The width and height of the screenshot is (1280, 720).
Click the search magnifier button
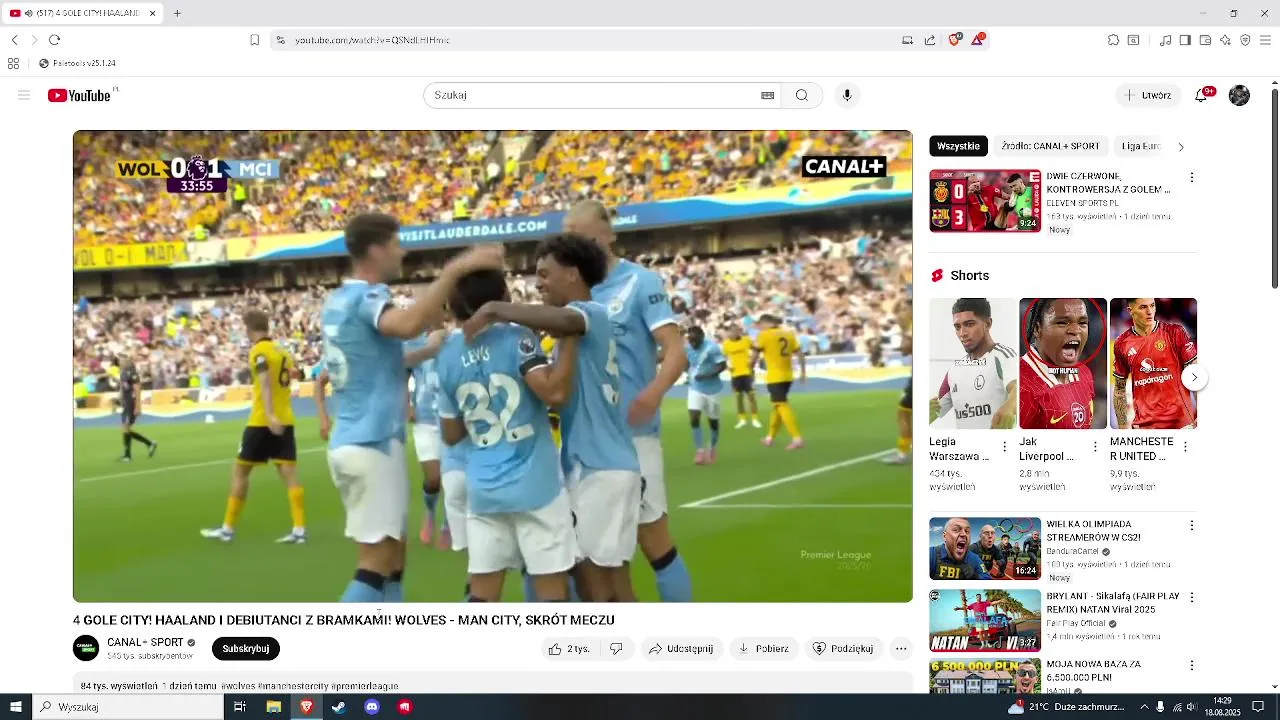pos(802,95)
